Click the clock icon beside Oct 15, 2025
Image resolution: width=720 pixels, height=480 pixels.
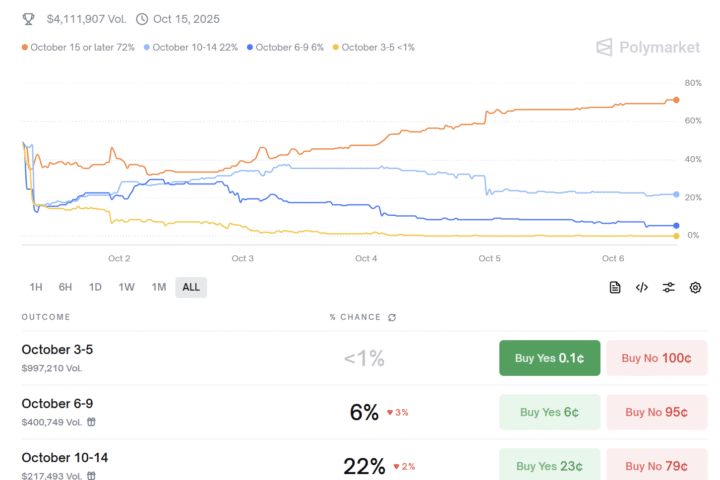(x=142, y=19)
